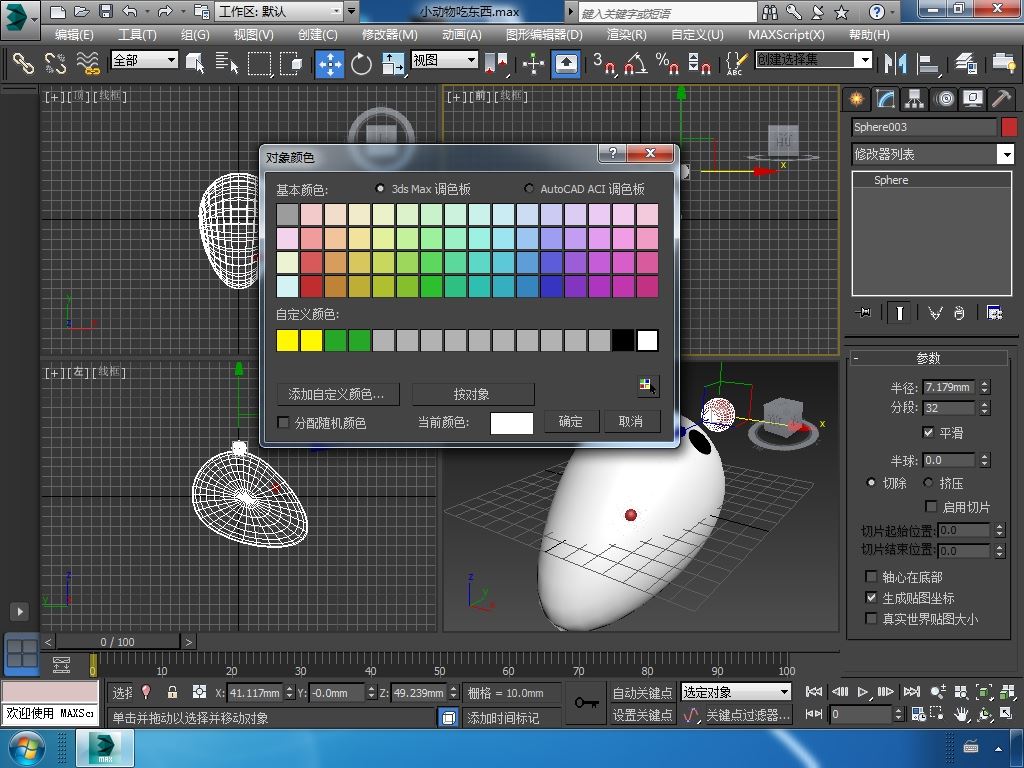Viewport: 1024px width, 768px height.
Task: Open the 动画(A) menu
Action: [462, 35]
